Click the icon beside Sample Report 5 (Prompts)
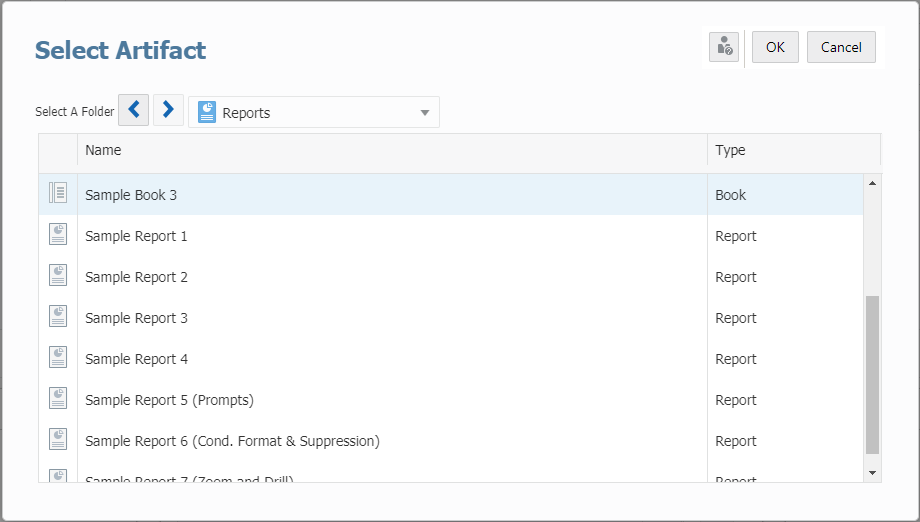 (x=58, y=399)
